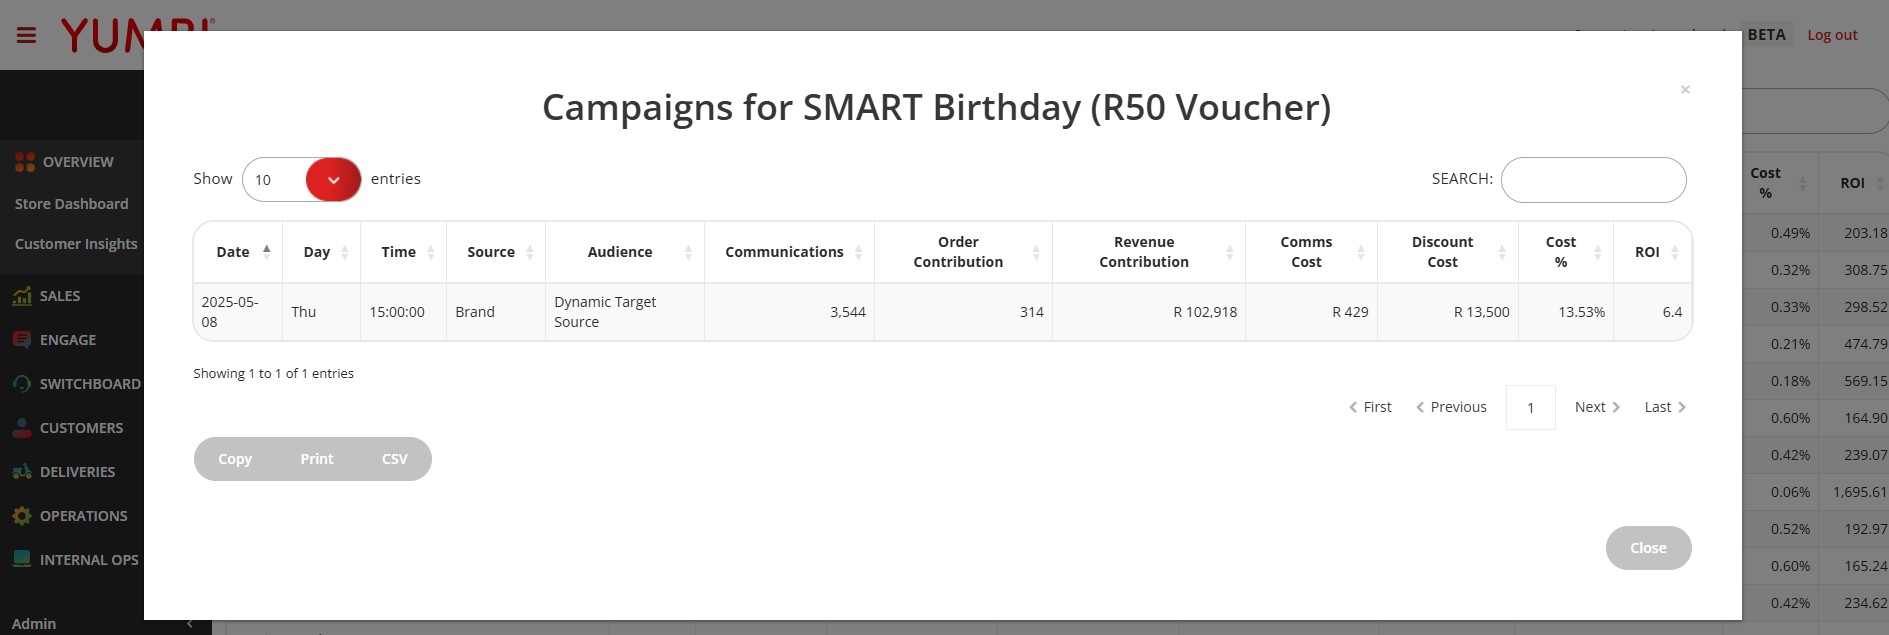Click the Log out link
This screenshot has width=1889, height=635.
tap(1832, 35)
